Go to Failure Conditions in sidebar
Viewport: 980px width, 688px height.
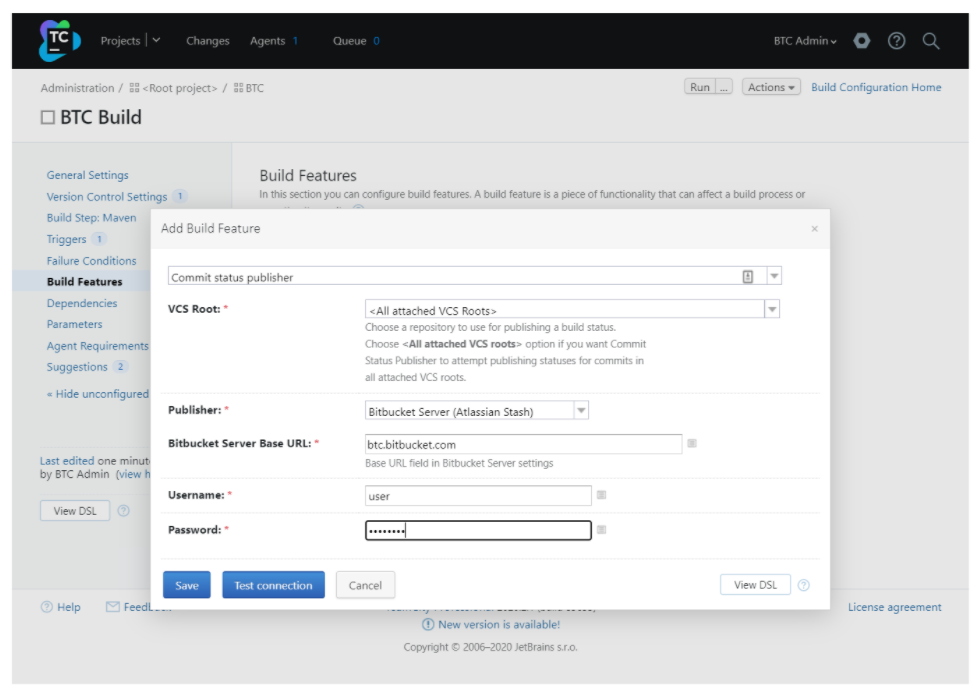tap(91, 261)
